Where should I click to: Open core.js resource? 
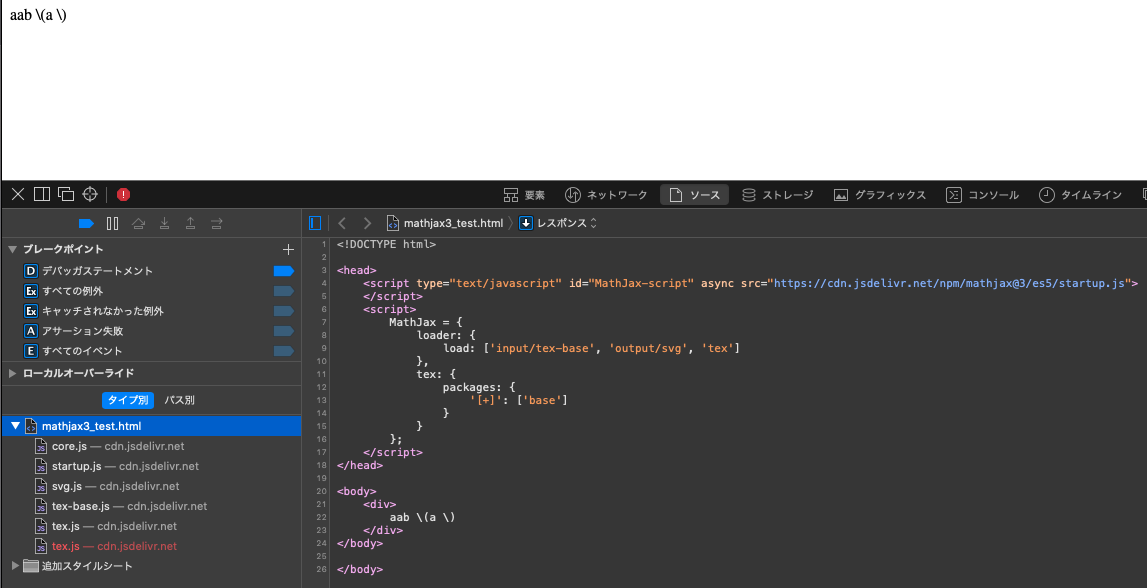point(151,446)
